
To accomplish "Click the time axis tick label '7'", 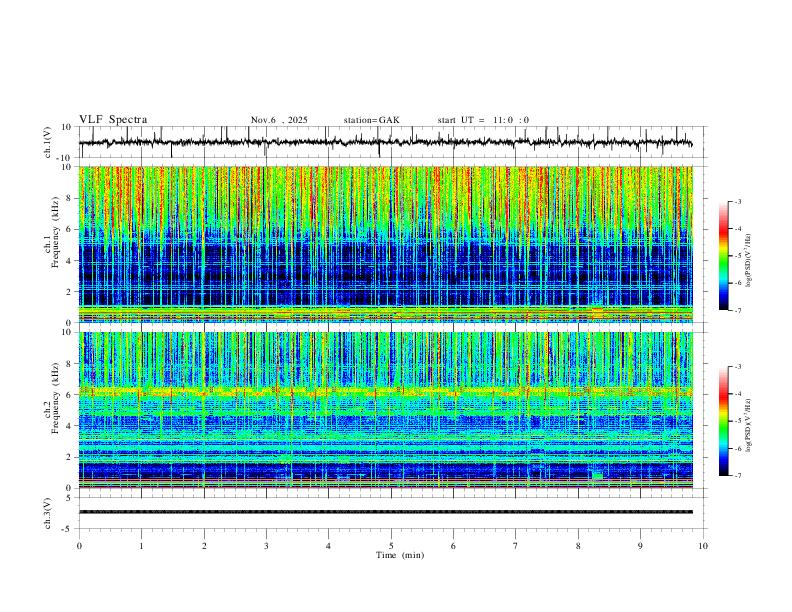I will tap(516, 546).
